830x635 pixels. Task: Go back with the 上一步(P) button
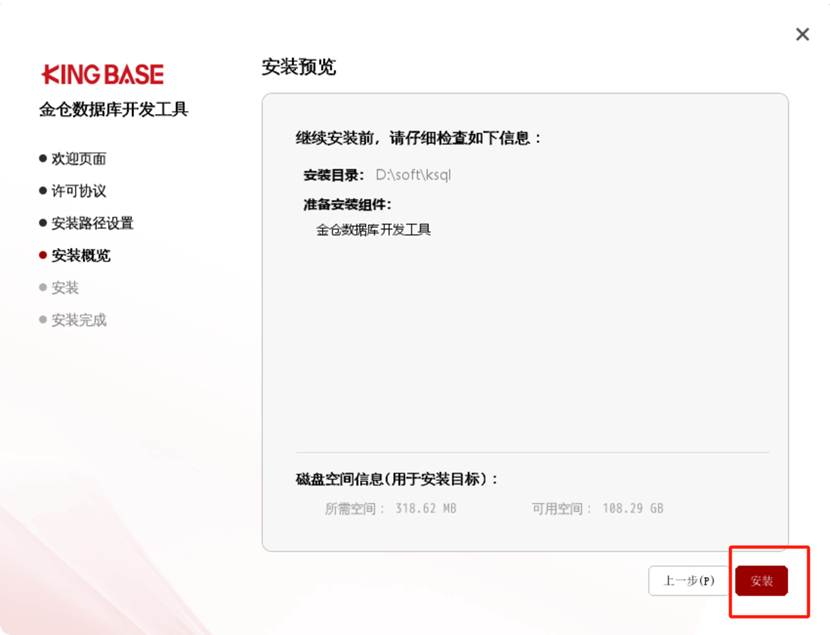pyautogui.click(x=689, y=581)
